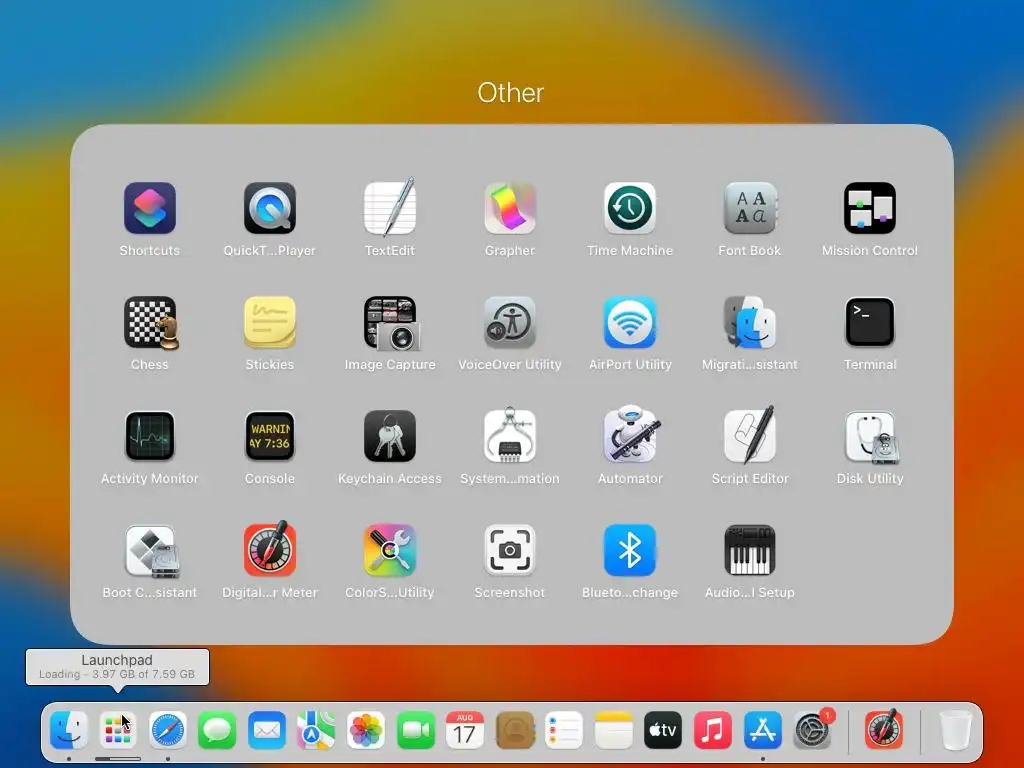1024x768 pixels.
Task: Launch AirPort Utility
Action: tap(630, 323)
